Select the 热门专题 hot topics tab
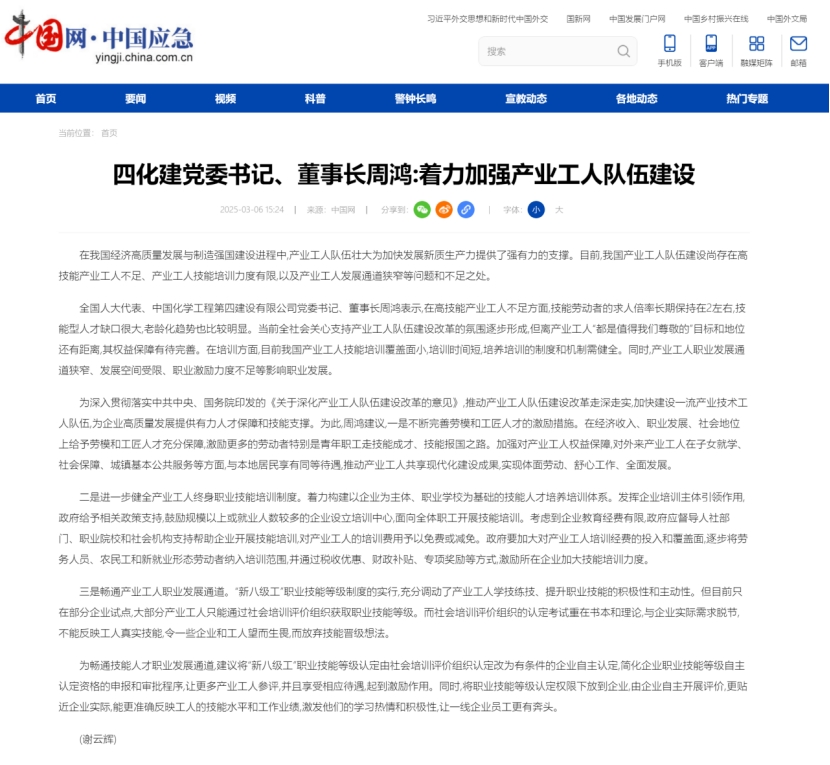Viewport: 830px width, 765px height. (x=747, y=98)
